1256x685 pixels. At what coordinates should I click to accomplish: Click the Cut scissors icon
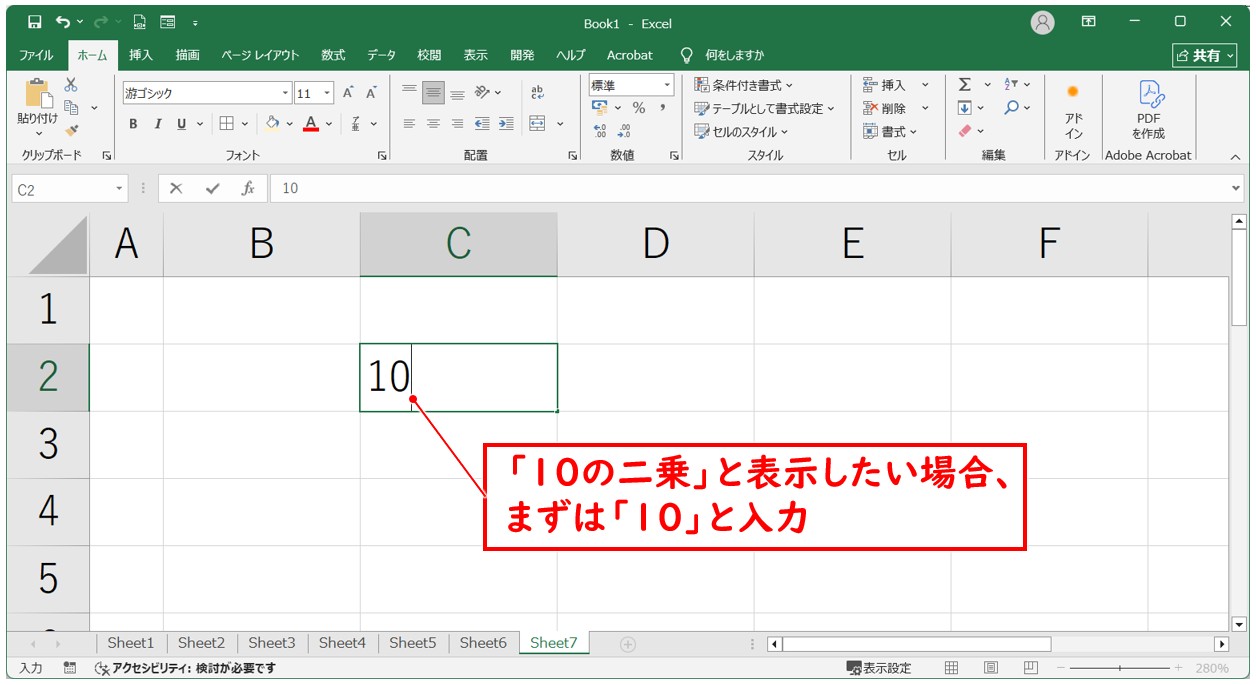pyautogui.click(x=71, y=86)
